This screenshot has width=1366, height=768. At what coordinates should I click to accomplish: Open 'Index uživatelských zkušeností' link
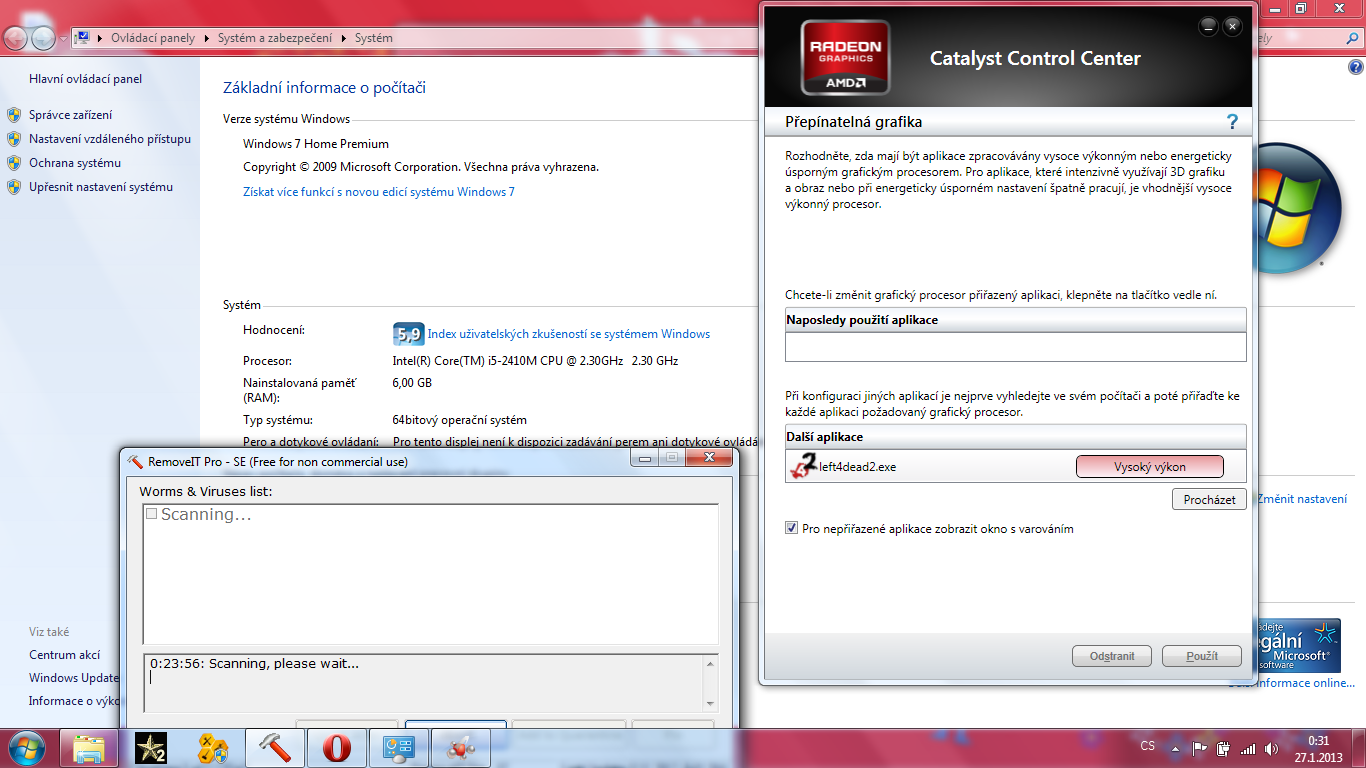(x=569, y=334)
